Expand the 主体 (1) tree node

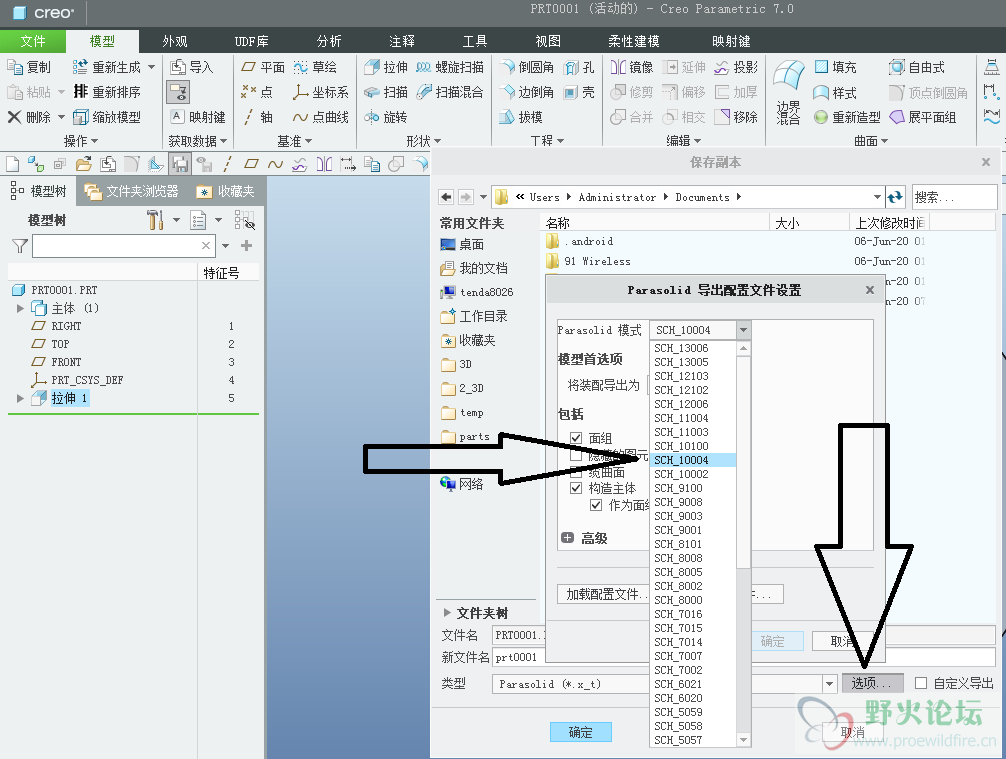coord(20,308)
